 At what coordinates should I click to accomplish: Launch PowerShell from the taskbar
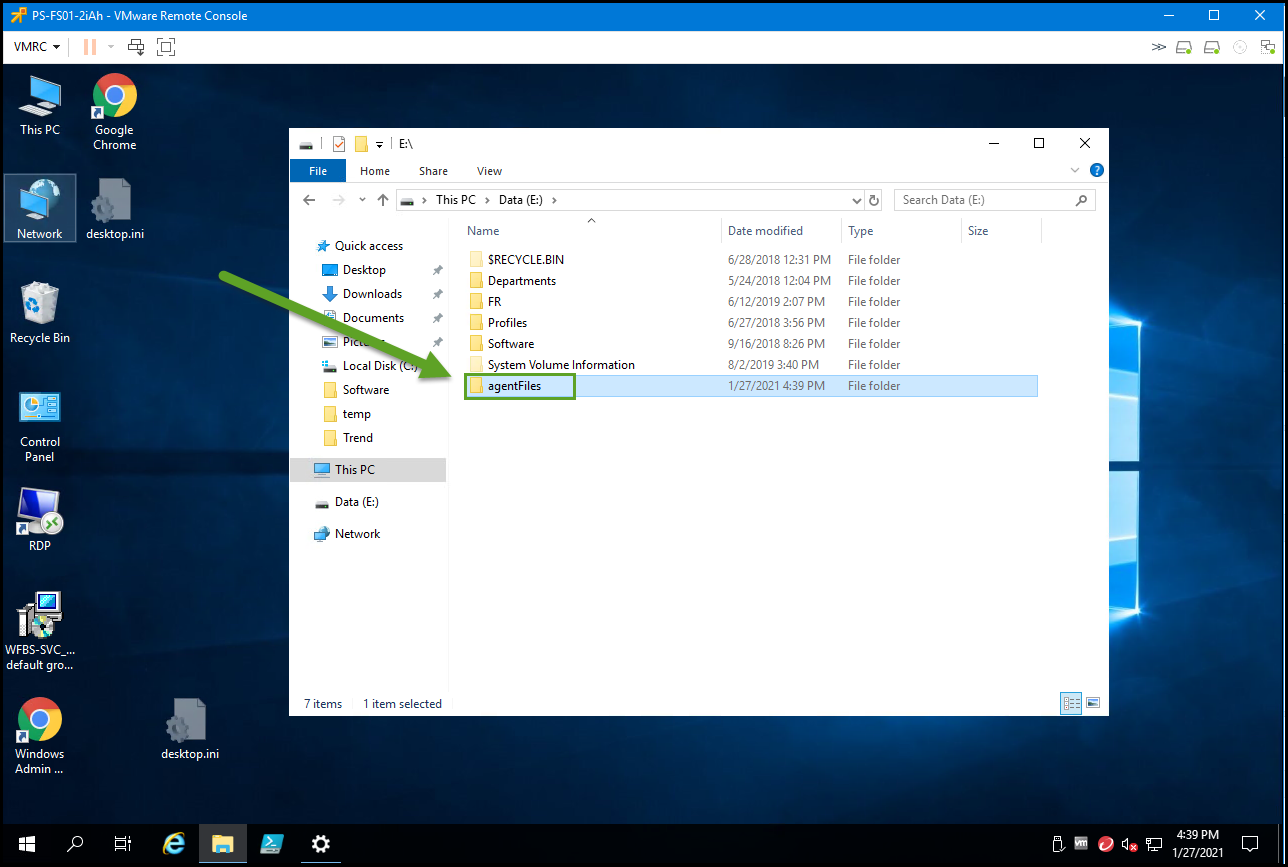[271, 844]
